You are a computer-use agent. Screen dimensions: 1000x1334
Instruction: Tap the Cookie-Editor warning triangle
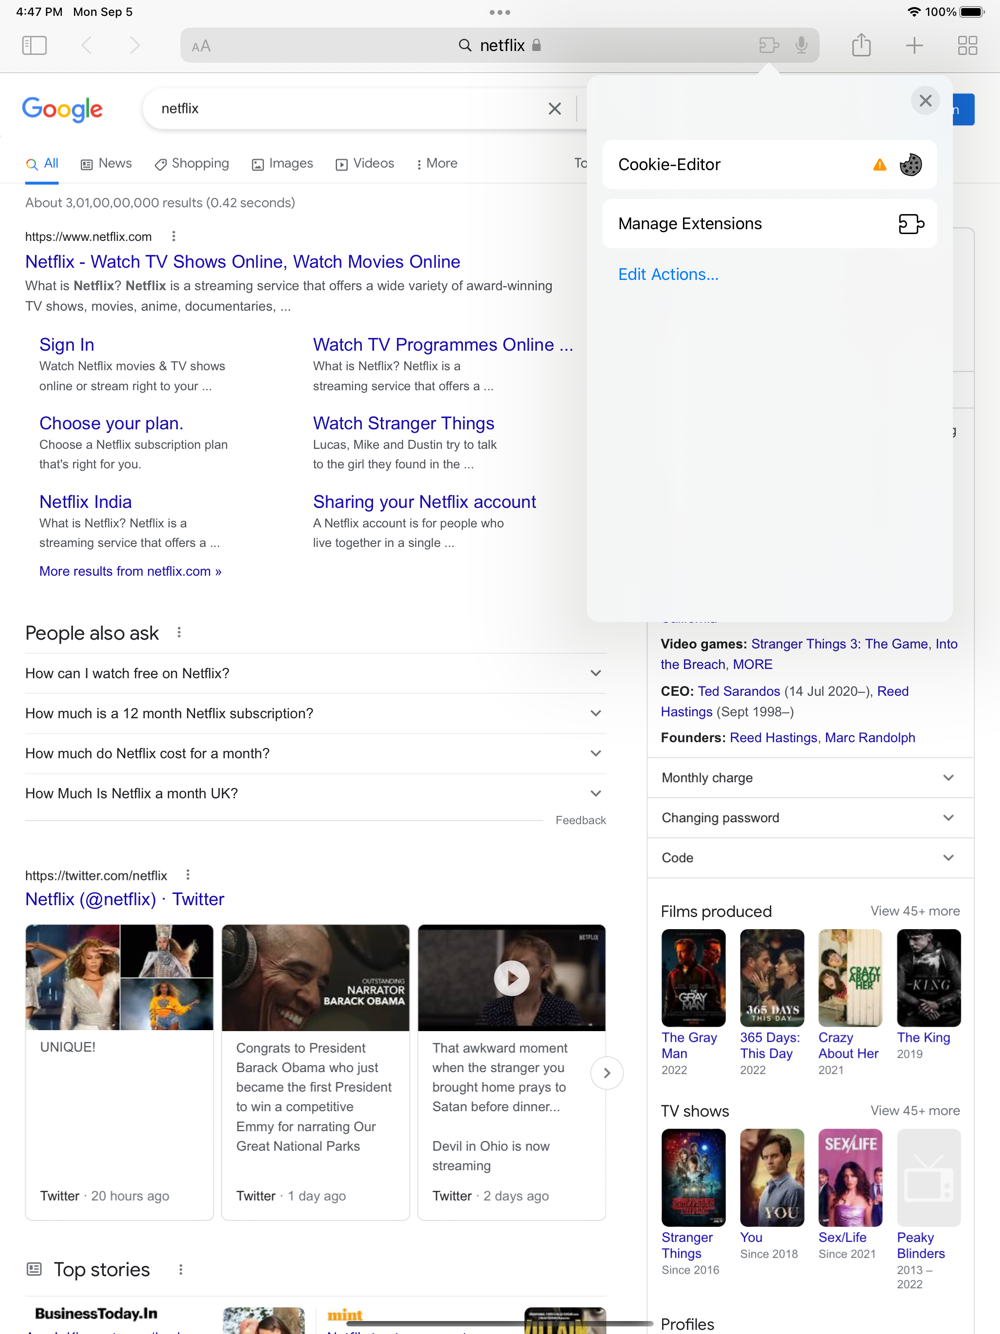[879, 165]
